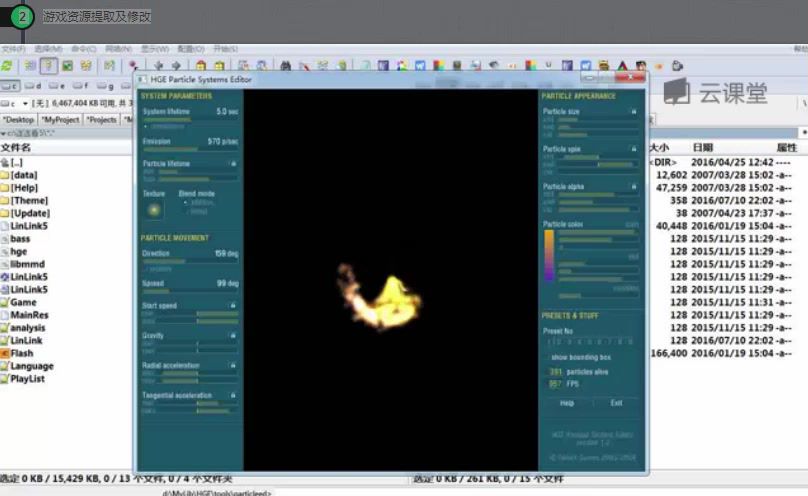Enable the 'show bounding box' checkbox
The image size is (808, 496).
tap(547, 357)
